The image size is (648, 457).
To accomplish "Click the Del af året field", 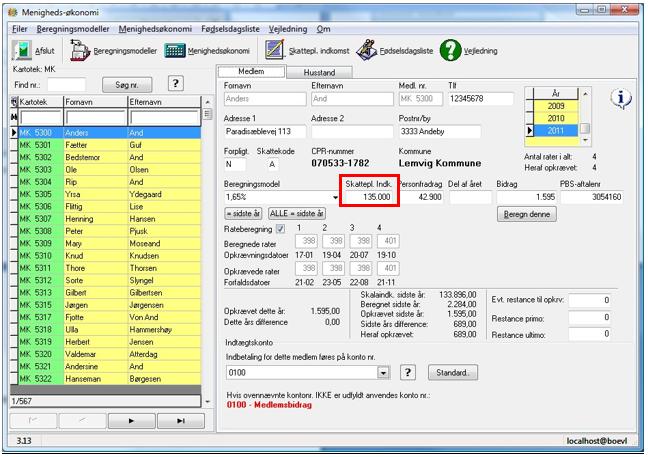I will (470, 197).
